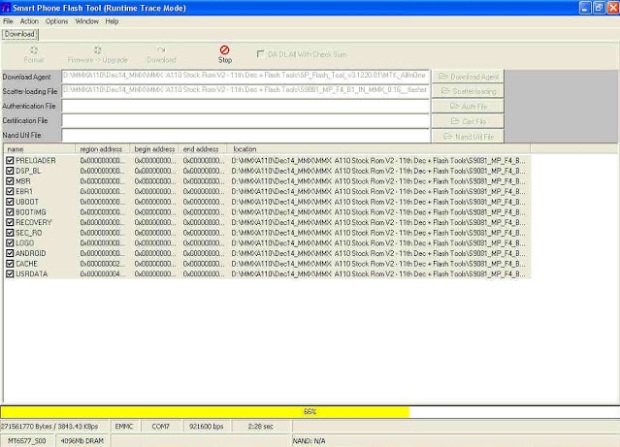Click the Download toolbar icon
The height and width of the screenshot is (447, 620).
(x=161, y=50)
